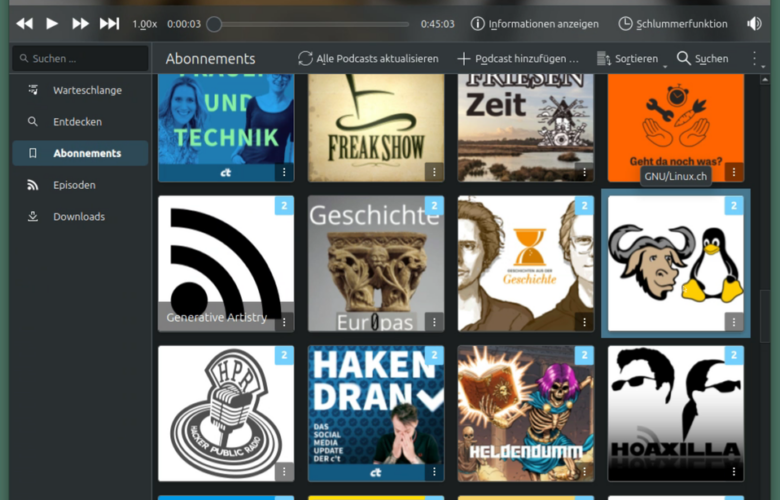Screen dimensions: 780x500
Task: Click Alle Podcasts aktualisieren
Action: [x=368, y=59]
